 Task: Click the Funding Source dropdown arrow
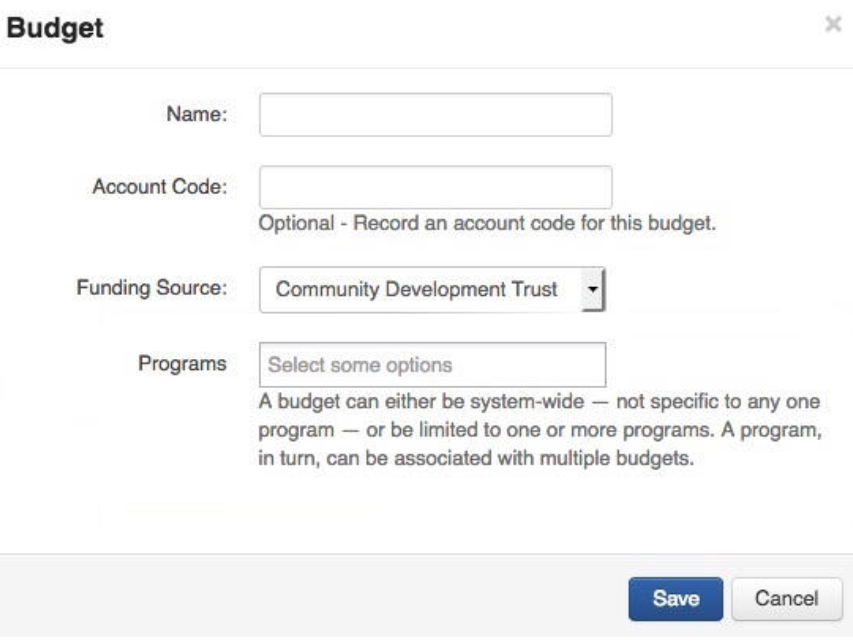(593, 289)
